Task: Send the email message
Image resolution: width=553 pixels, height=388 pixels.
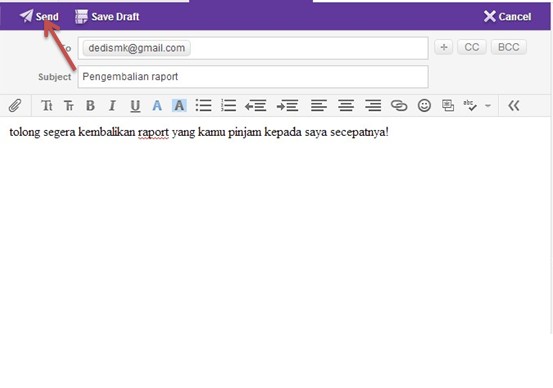Action: click(39, 16)
